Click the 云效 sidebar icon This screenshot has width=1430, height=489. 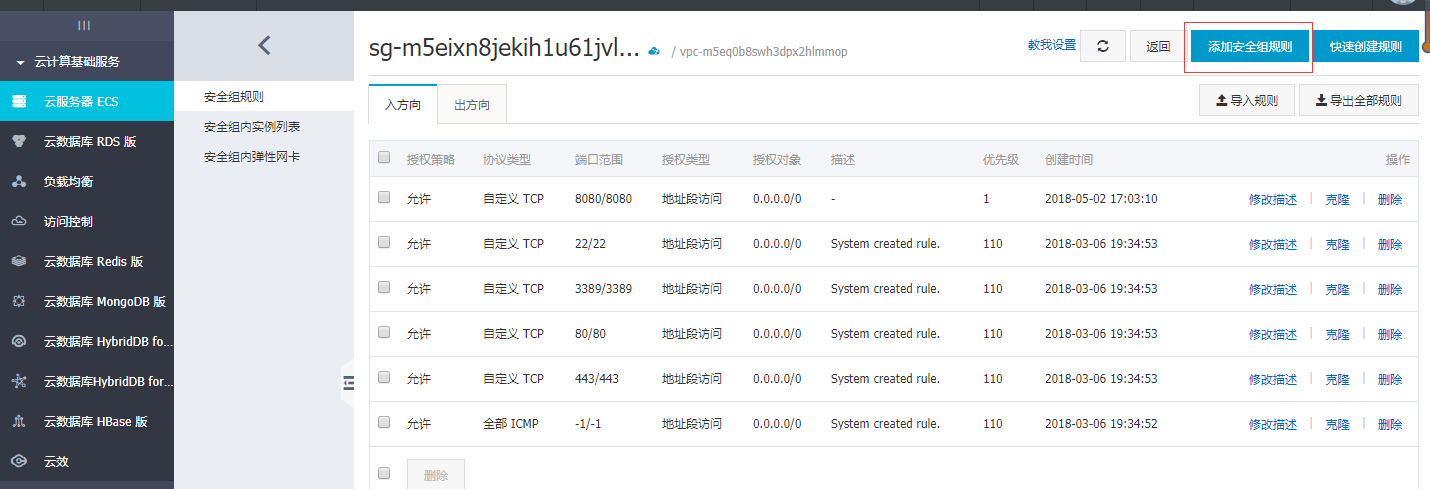point(18,461)
